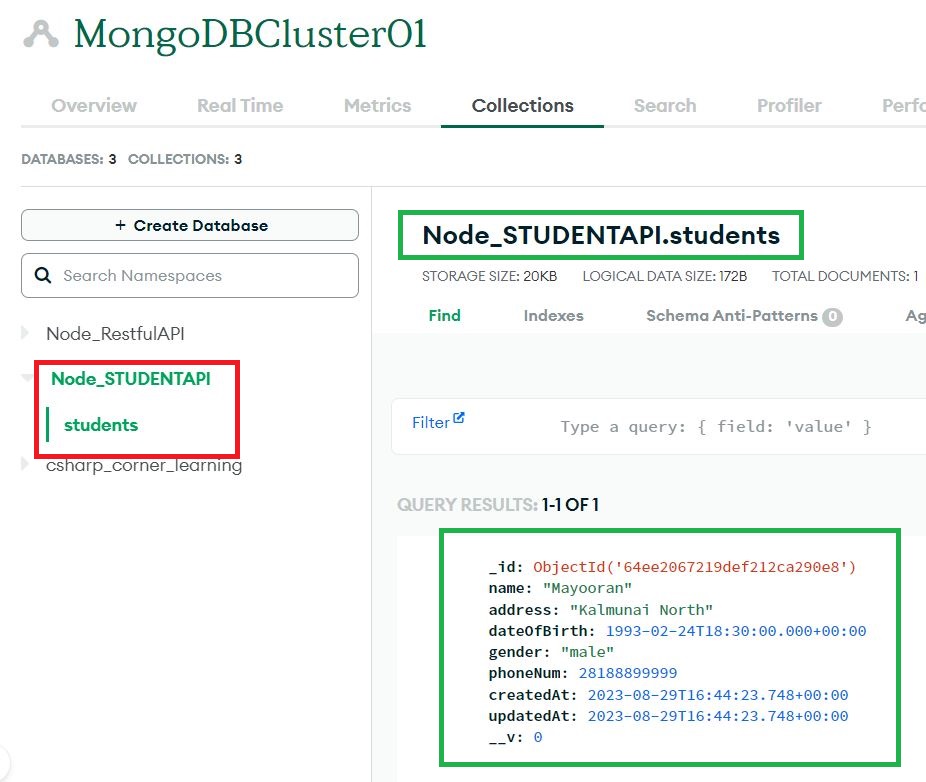This screenshot has width=926, height=782.
Task: Click the Create Database button
Action: click(x=190, y=225)
